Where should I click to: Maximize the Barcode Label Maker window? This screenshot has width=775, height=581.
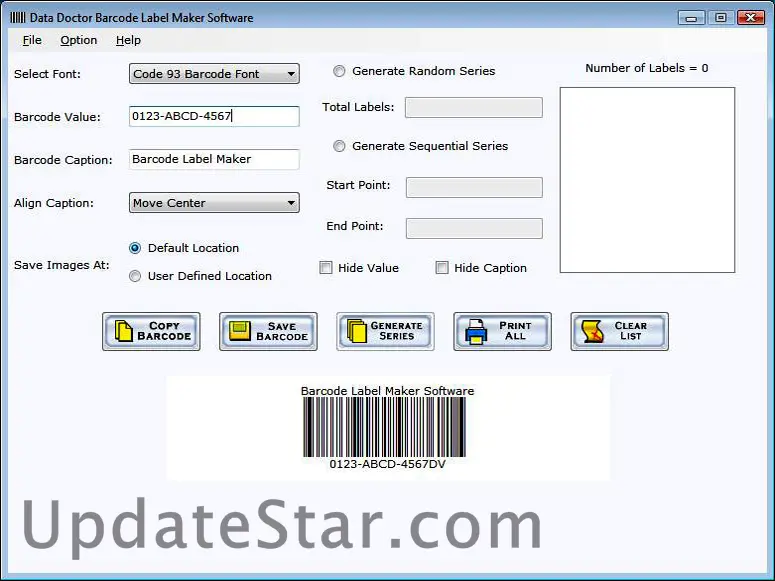pyautogui.click(x=721, y=18)
